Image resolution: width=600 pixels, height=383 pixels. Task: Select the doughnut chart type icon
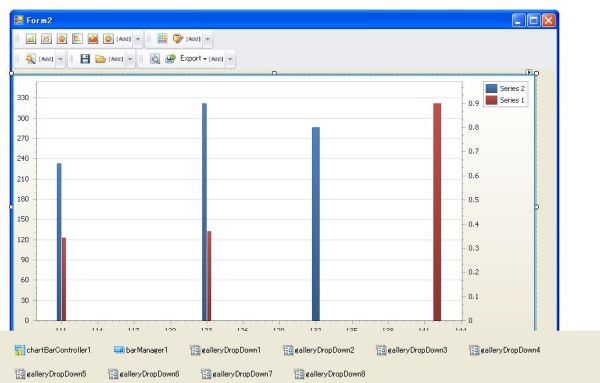coord(108,39)
